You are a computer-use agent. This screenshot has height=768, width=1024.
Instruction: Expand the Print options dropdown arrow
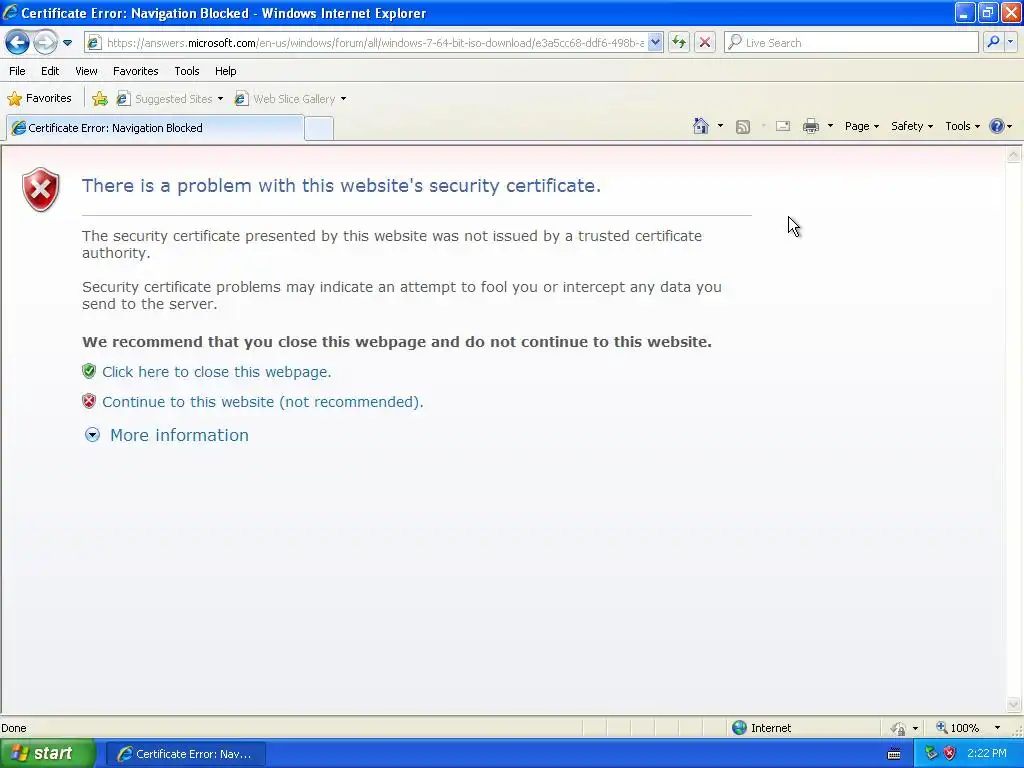click(830, 126)
